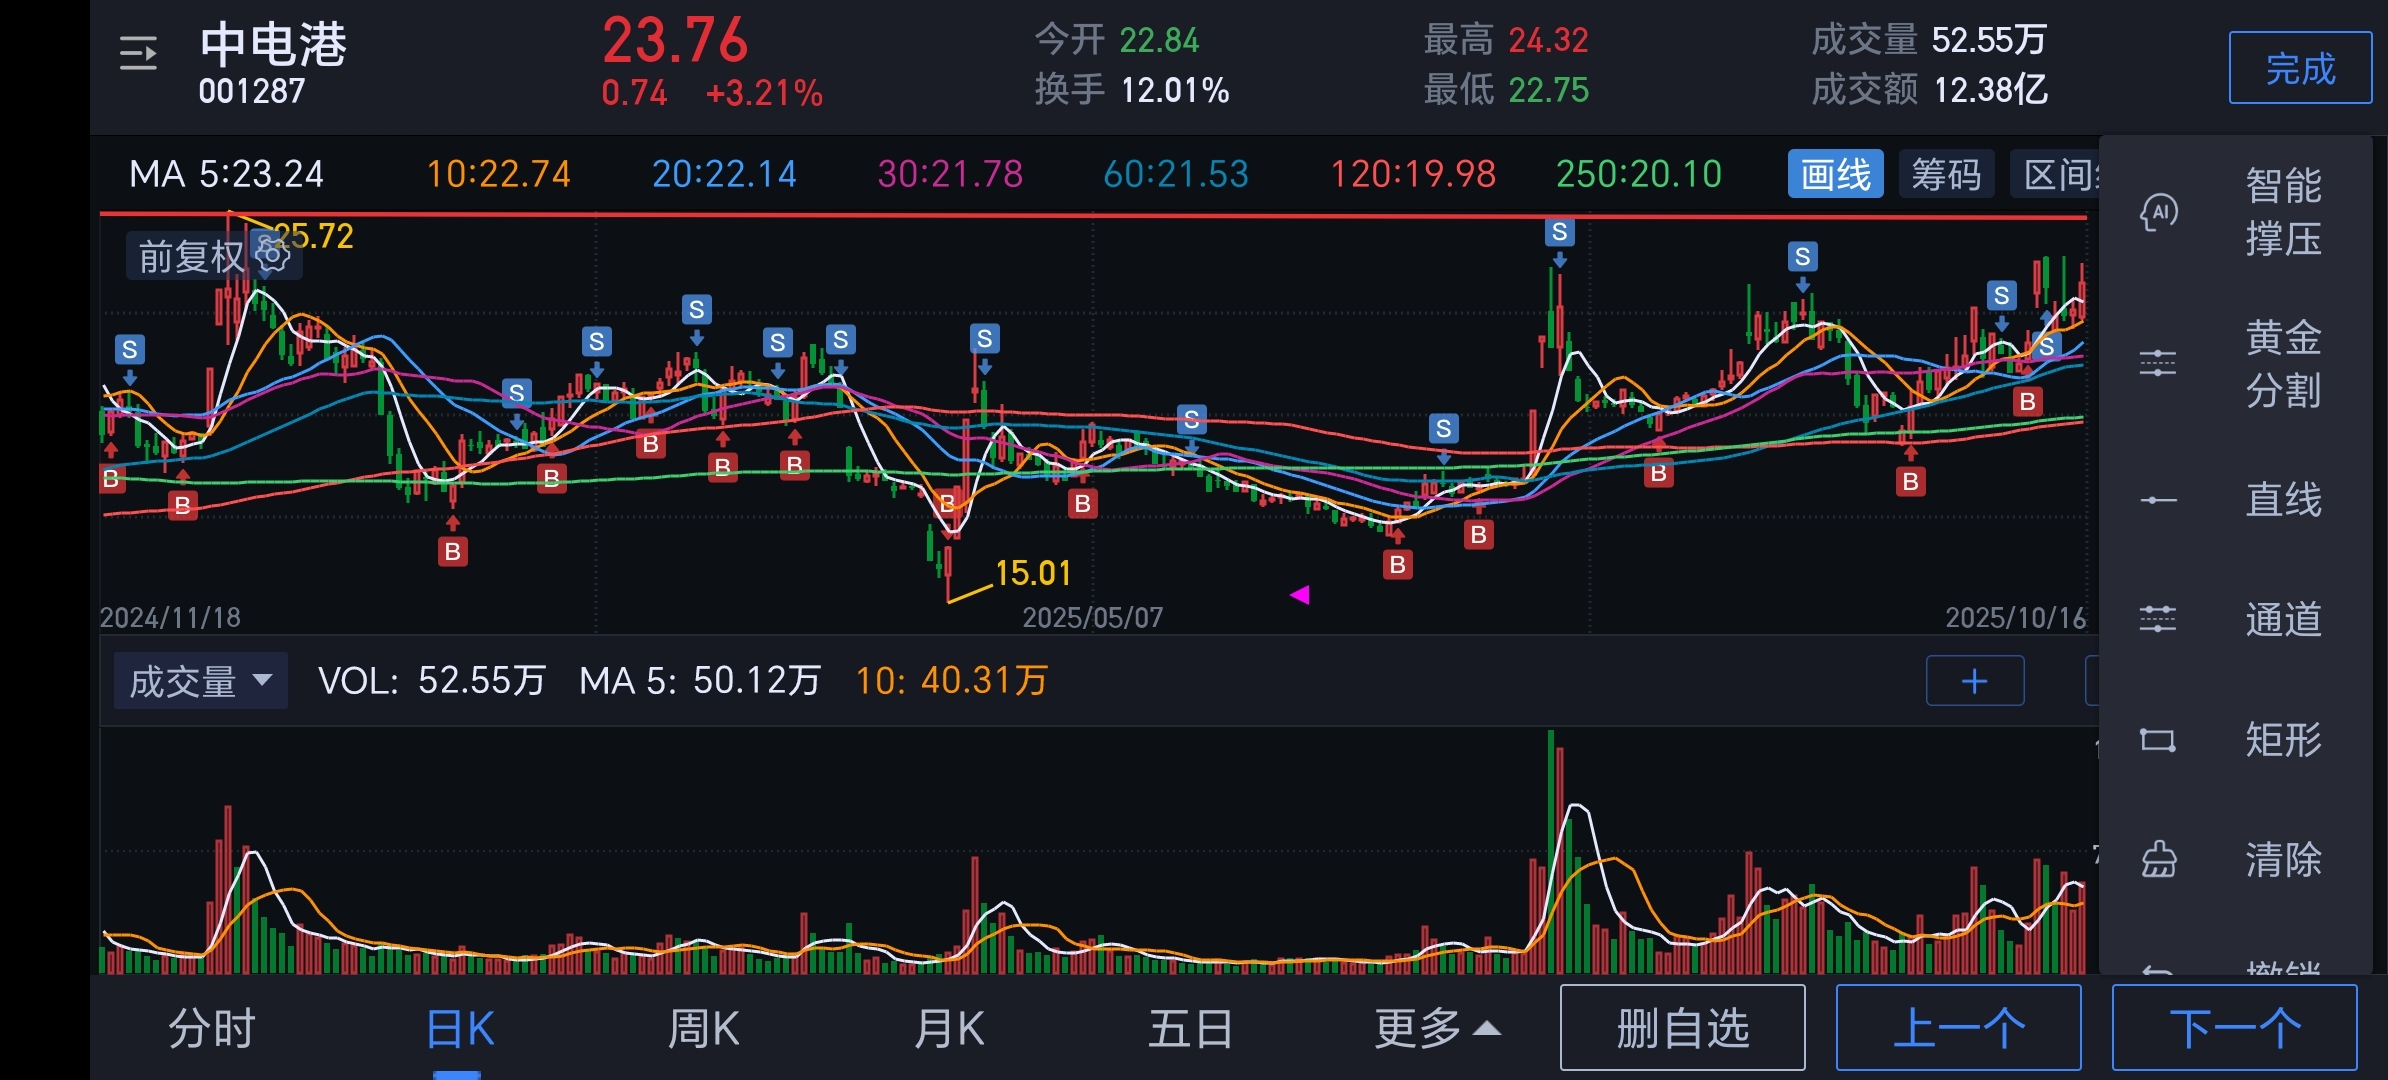The image size is (2388, 1080).
Task: Switch to the 周K weekly tab
Action: pyautogui.click(x=703, y=1028)
